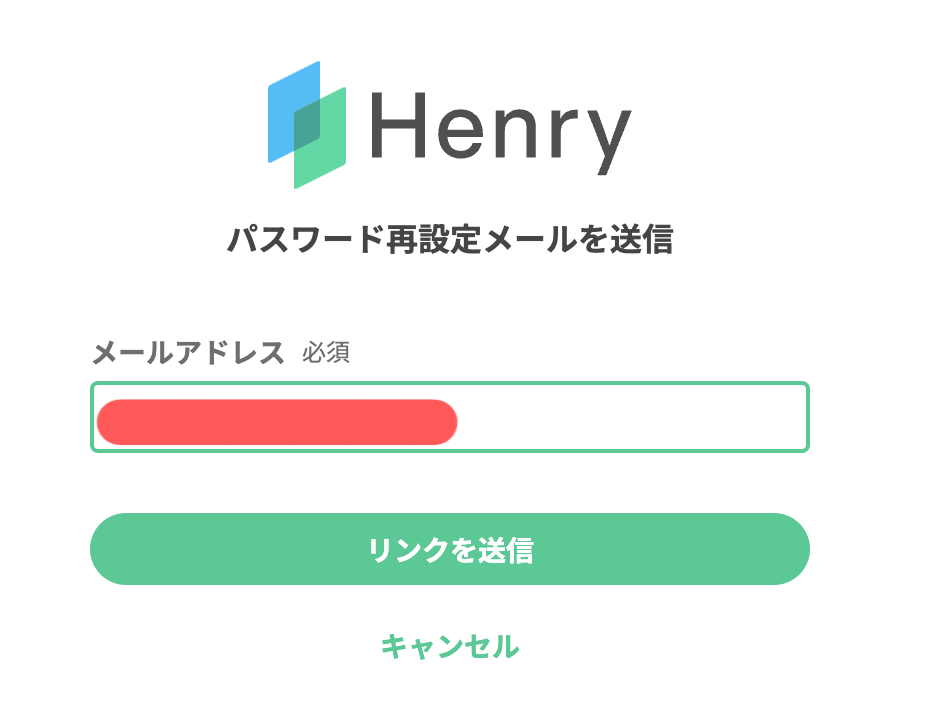946x718 pixels.
Task: Send the password reset link
Action: [449, 549]
